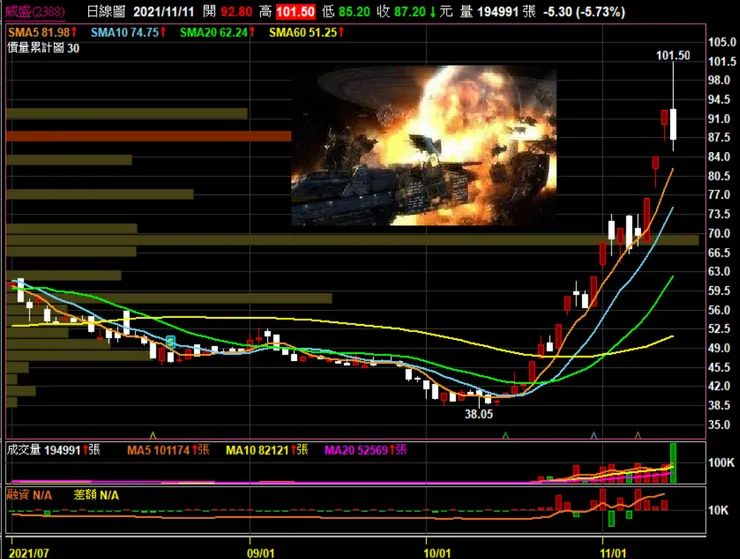Click the explosion image overlay on the chart
This screenshot has height=559, width=740.
pyautogui.click(x=423, y=145)
